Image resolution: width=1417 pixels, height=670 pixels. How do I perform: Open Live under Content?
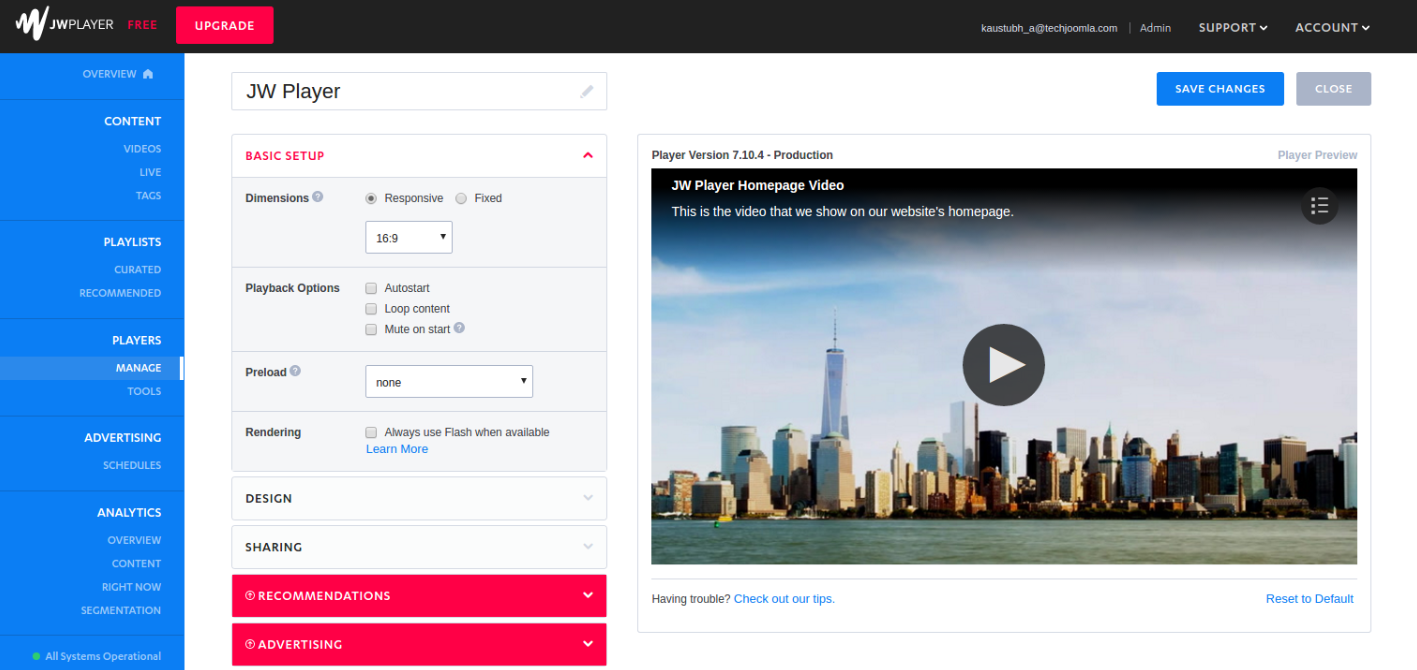(x=150, y=172)
